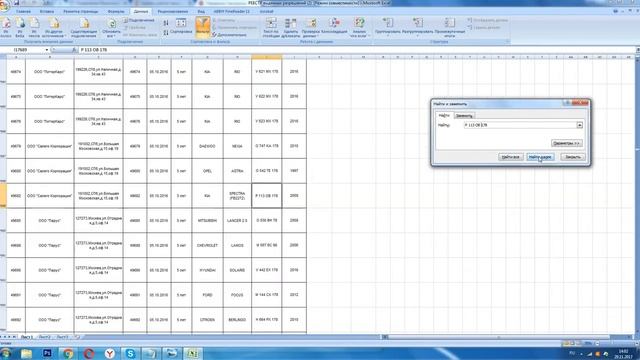The image size is (640, 360).
Task: Switch to sheet tab Лист2
Action: 44,337
